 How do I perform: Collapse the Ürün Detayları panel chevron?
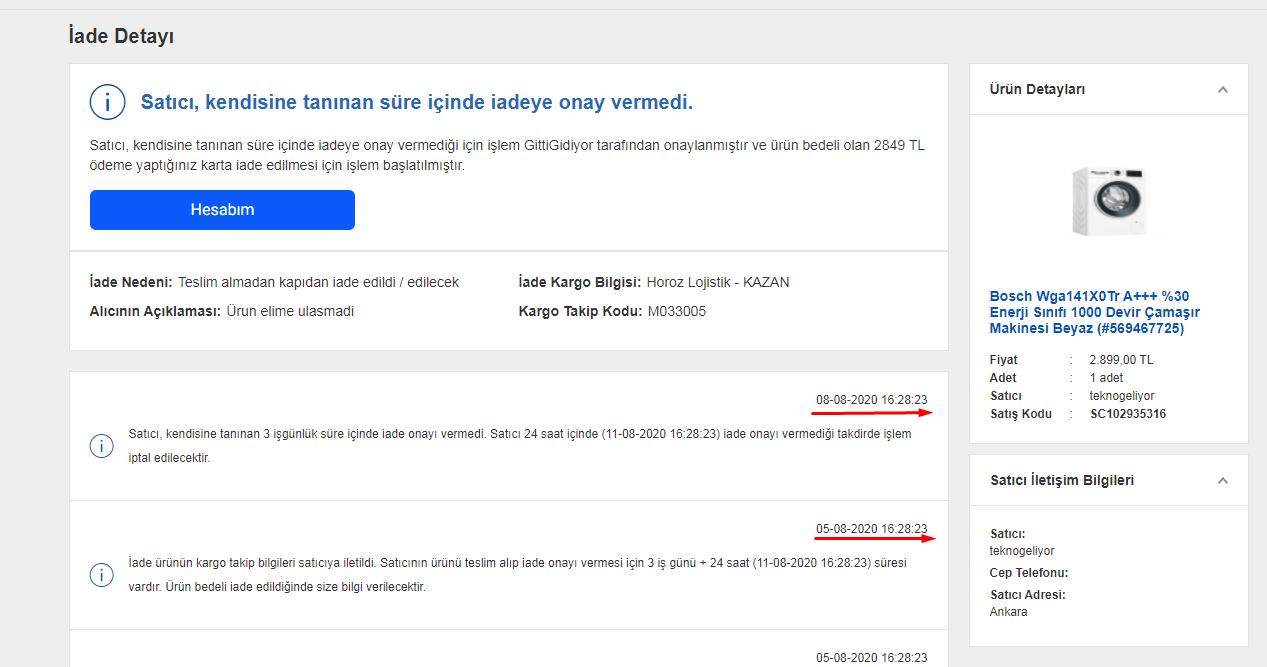click(1222, 90)
